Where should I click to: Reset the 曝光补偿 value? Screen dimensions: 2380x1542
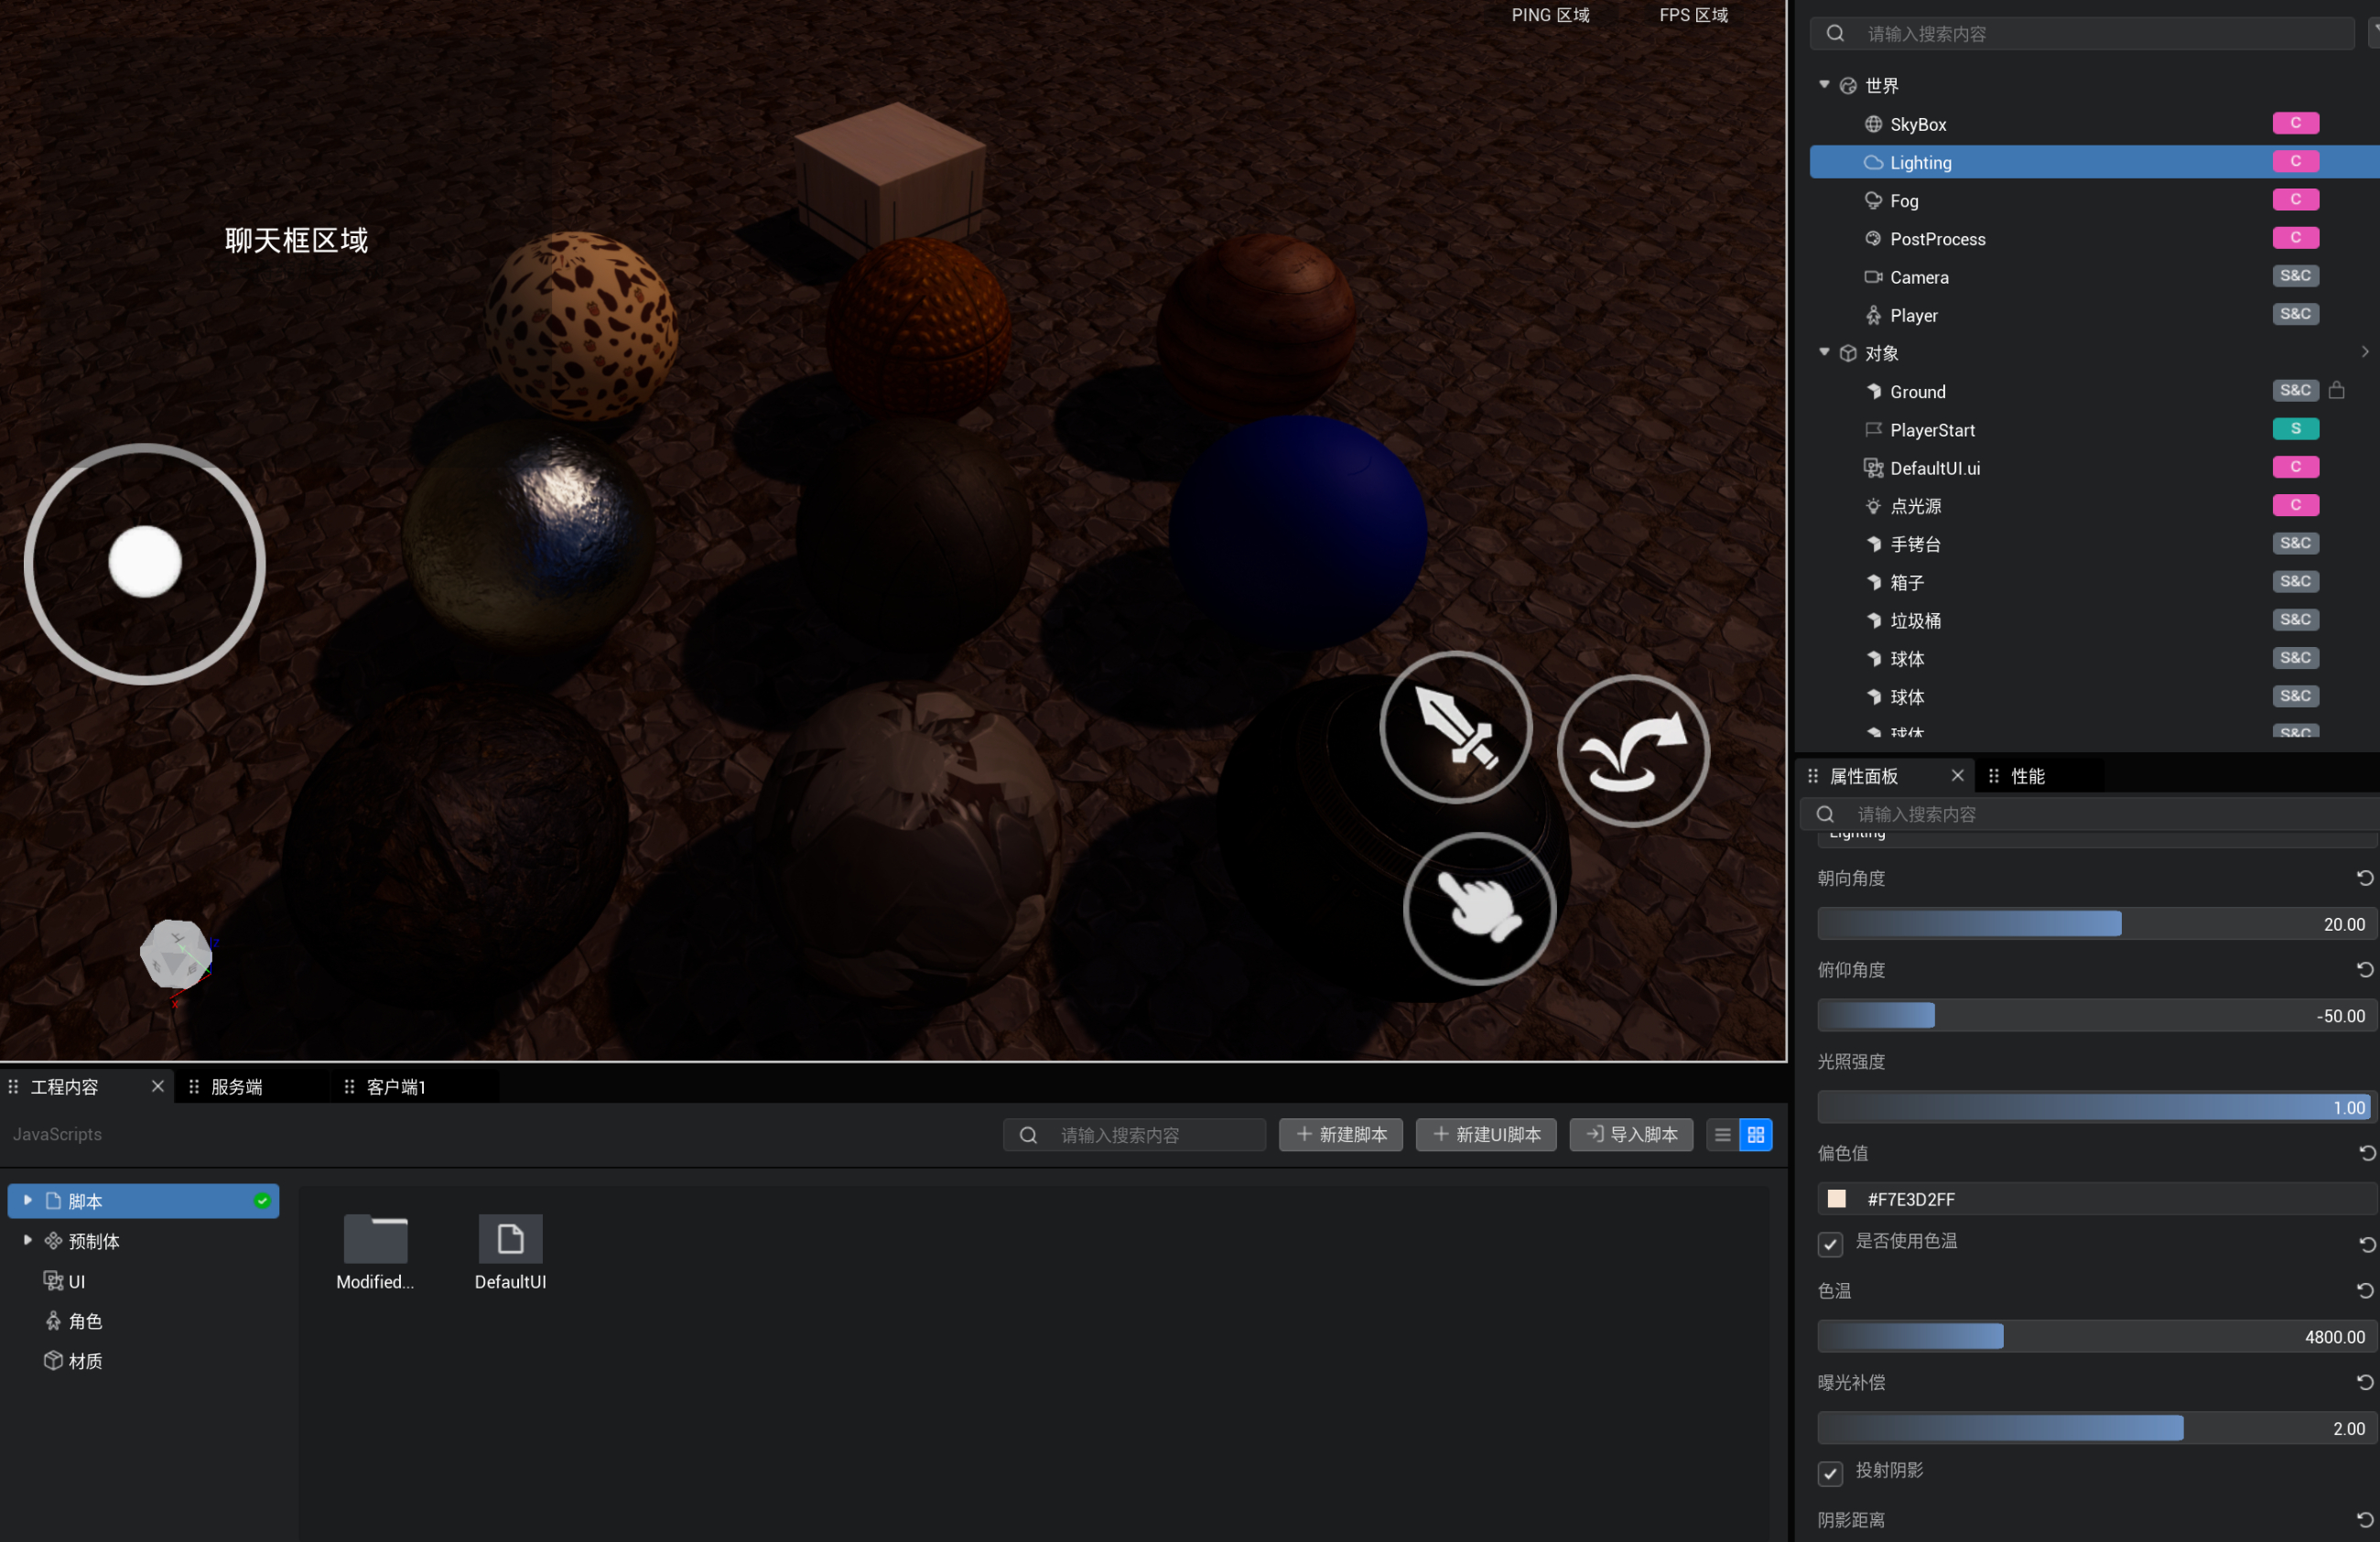click(2365, 1382)
